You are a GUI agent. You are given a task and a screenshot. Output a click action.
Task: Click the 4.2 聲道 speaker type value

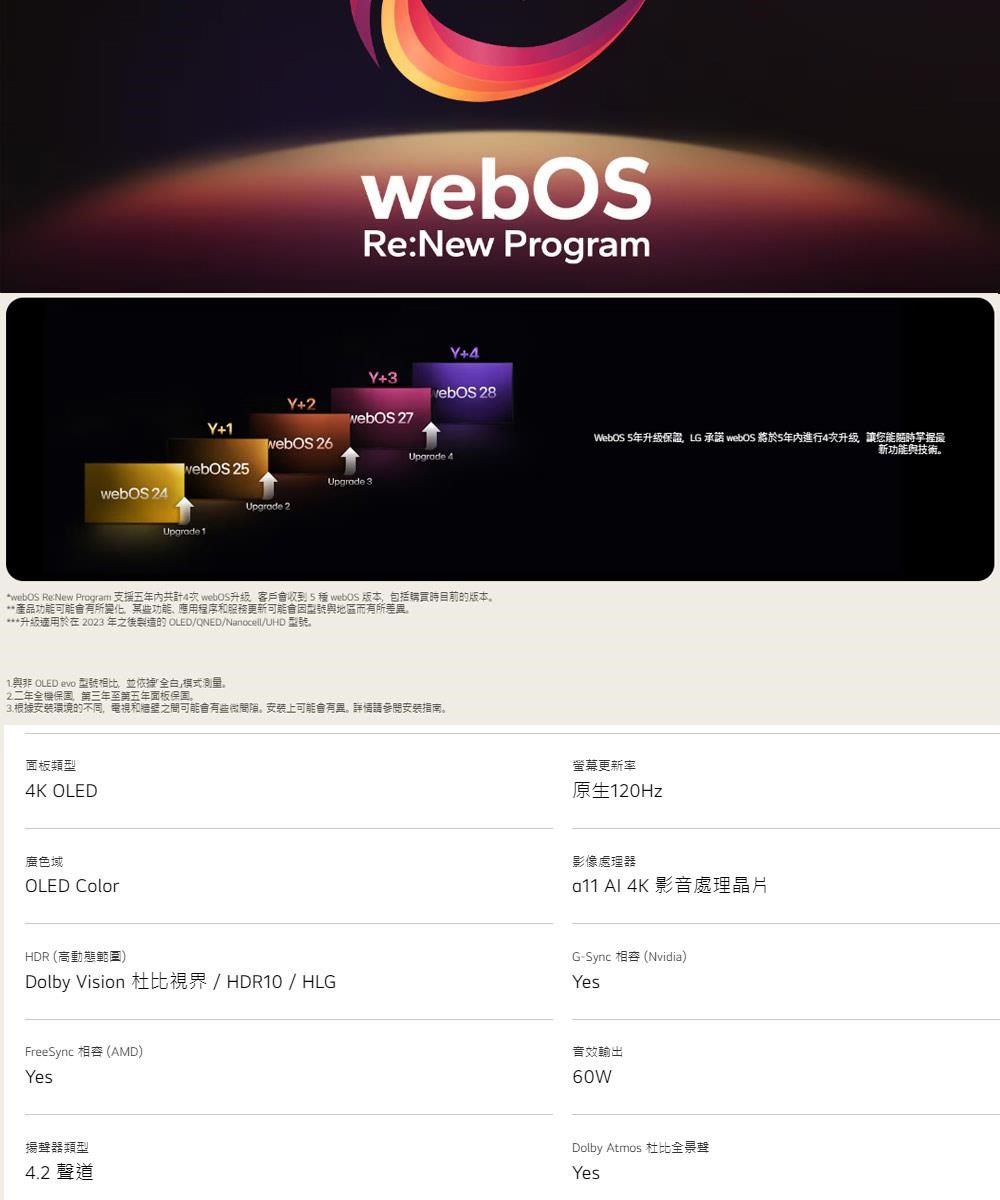click(x=59, y=1172)
